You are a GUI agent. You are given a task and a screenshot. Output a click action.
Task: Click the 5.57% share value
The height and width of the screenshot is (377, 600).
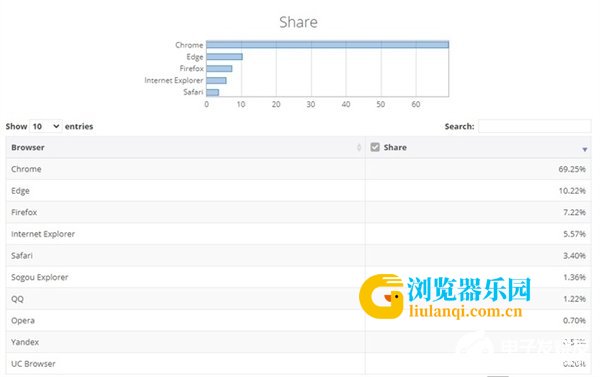tap(574, 234)
